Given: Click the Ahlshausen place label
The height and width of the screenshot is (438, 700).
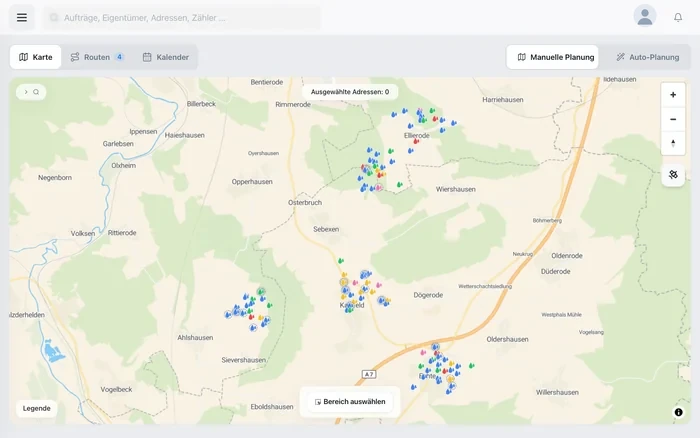Looking at the screenshot, I should (x=195, y=338).
